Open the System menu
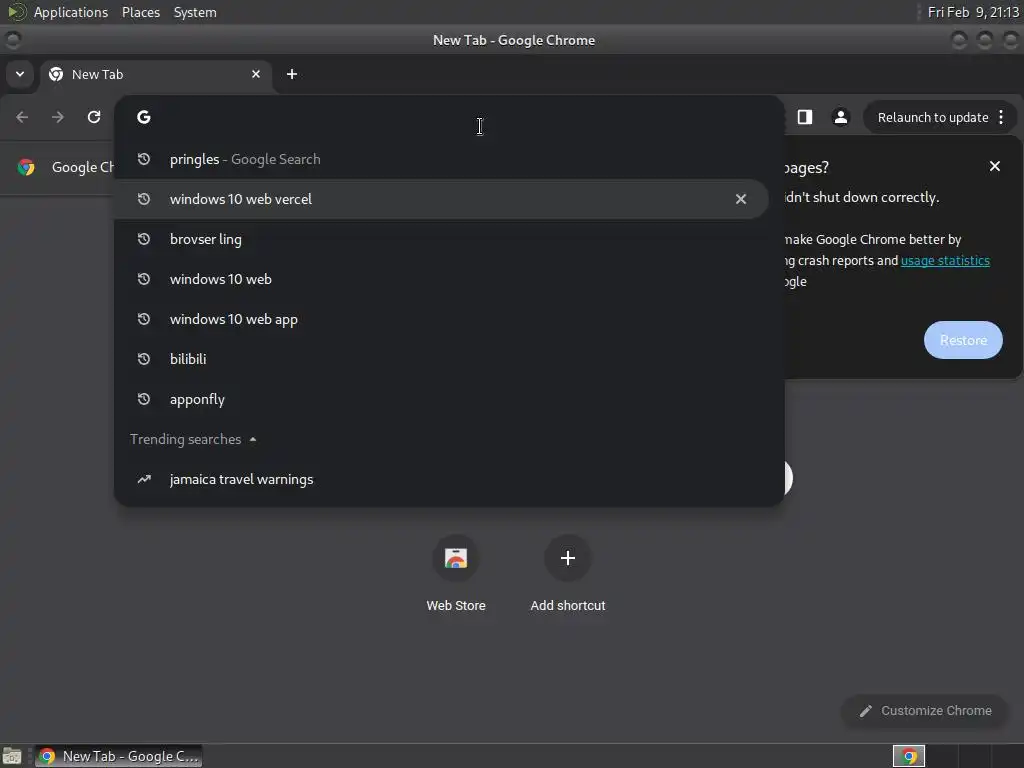This screenshot has width=1024, height=768. [x=195, y=12]
